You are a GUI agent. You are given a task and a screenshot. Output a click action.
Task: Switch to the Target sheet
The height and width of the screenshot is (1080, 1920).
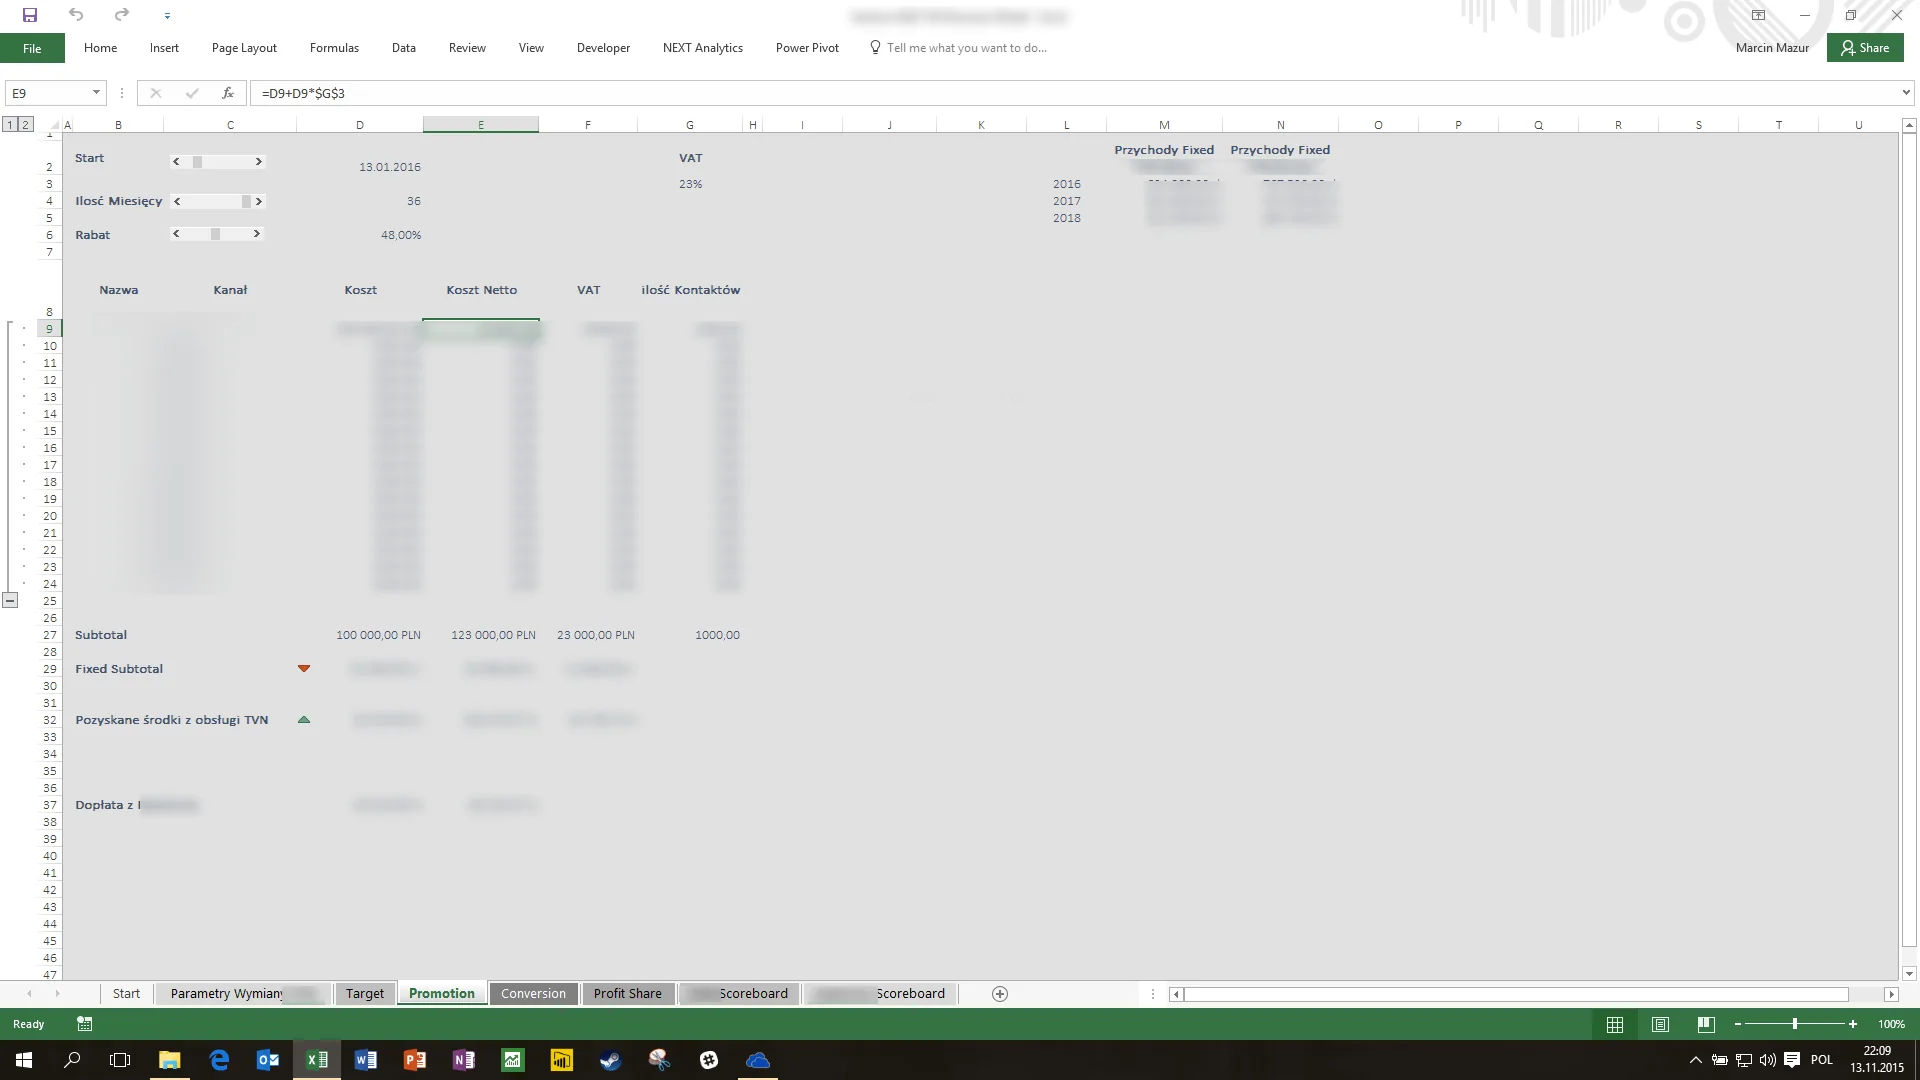tap(365, 993)
